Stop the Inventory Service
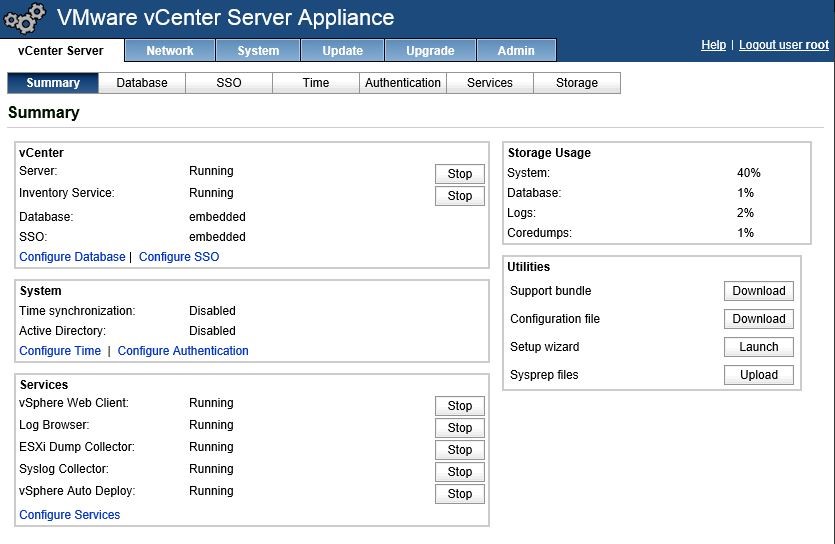835x544 pixels. 460,195
